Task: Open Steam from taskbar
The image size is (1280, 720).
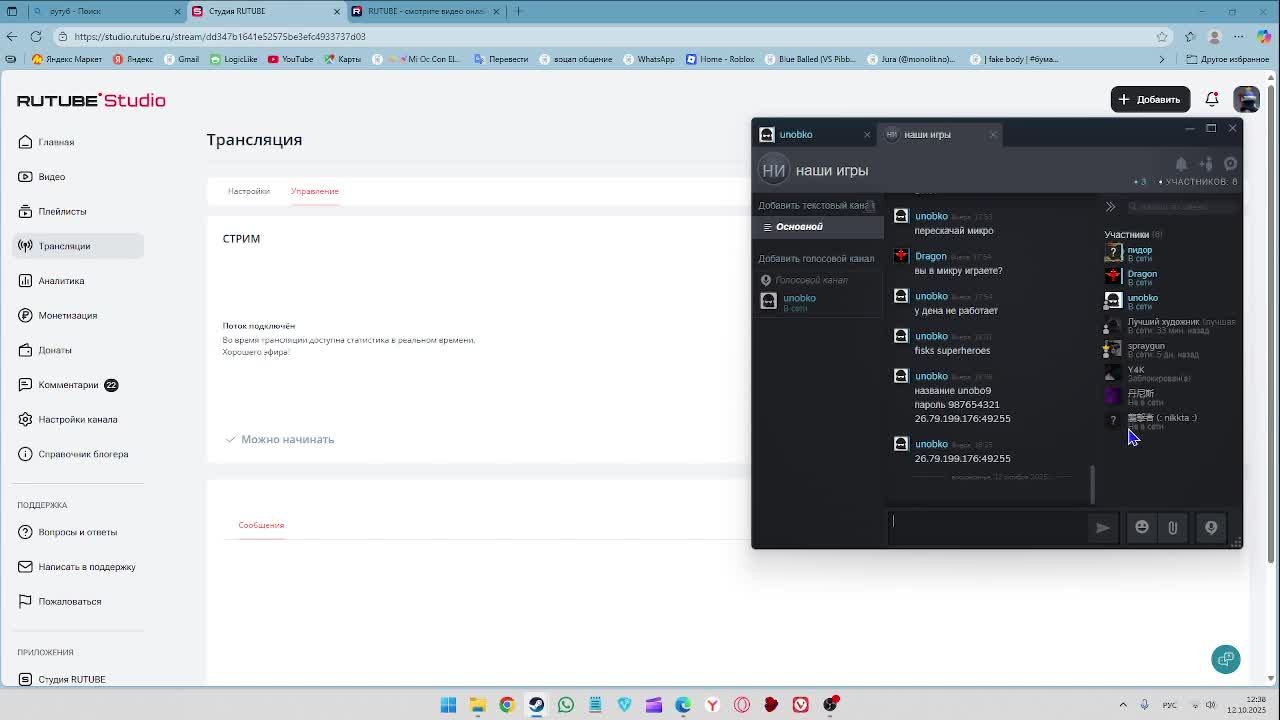Action: (537, 705)
